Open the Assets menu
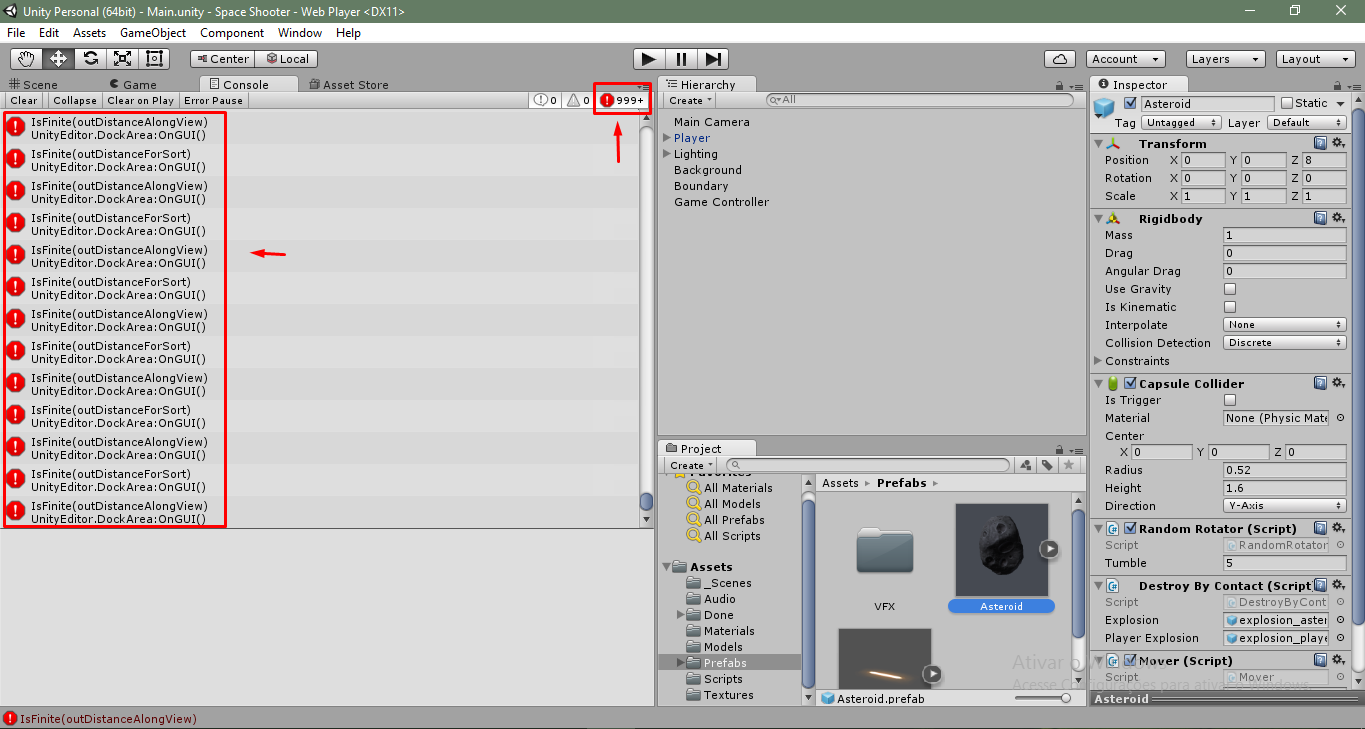The height and width of the screenshot is (729, 1365). click(89, 33)
